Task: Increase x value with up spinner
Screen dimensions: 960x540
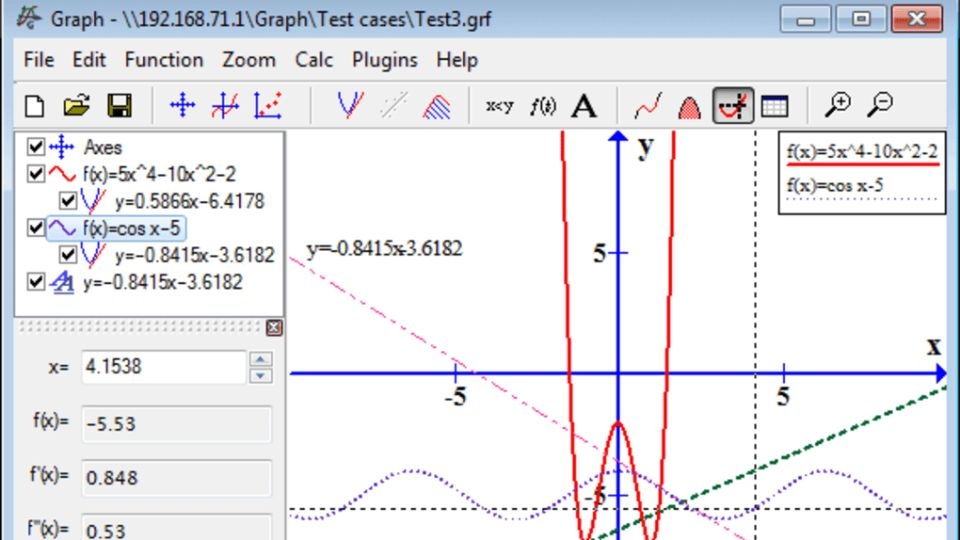Action: (261, 359)
